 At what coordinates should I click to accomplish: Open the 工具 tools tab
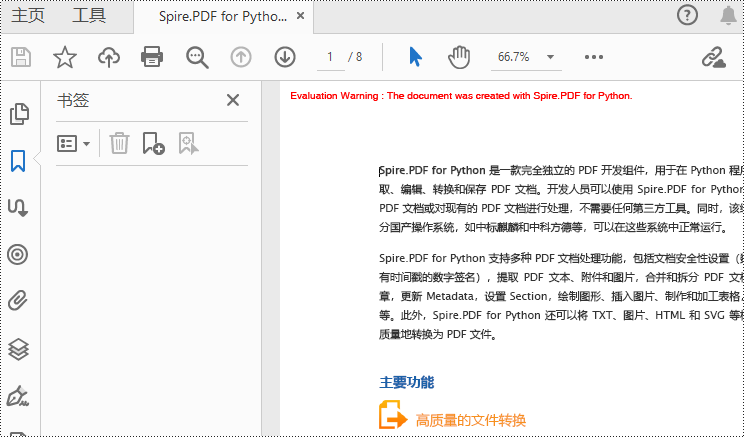tap(89, 16)
